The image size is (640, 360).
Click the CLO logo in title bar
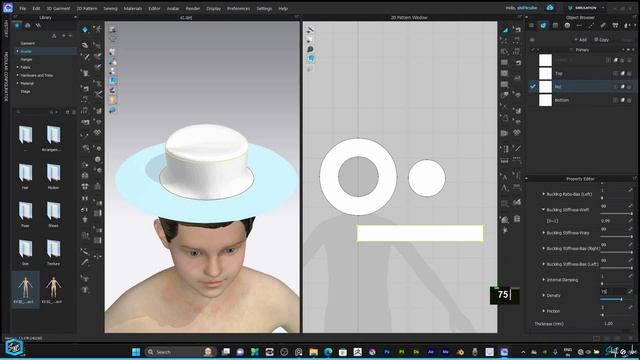tap(8, 8)
